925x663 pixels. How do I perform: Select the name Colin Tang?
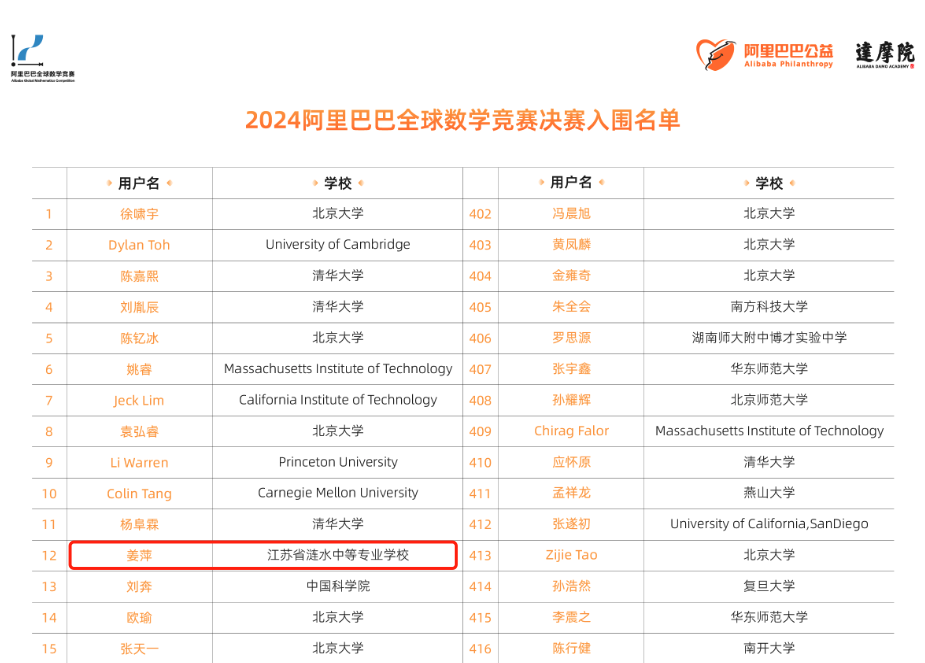click(139, 494)
